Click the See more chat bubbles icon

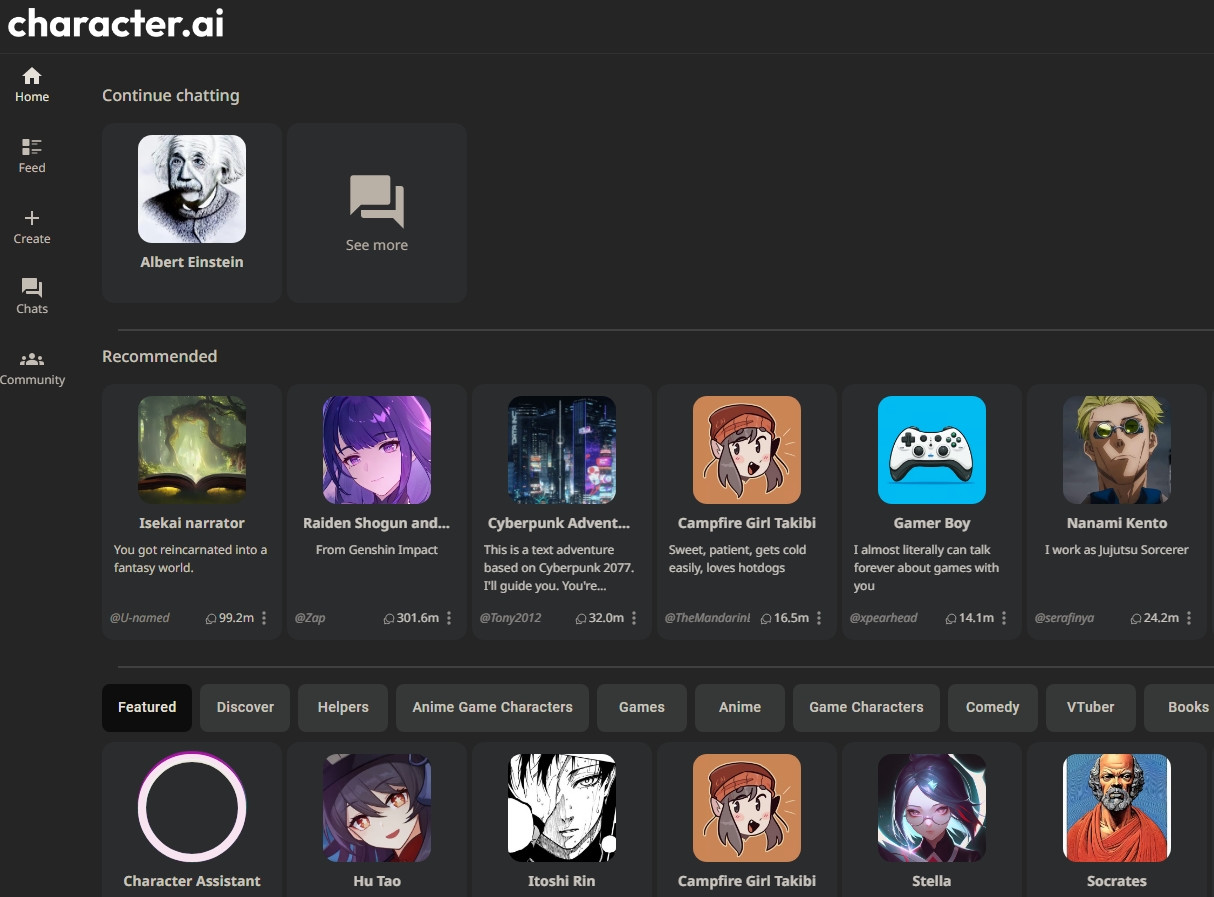pos(377,201)
